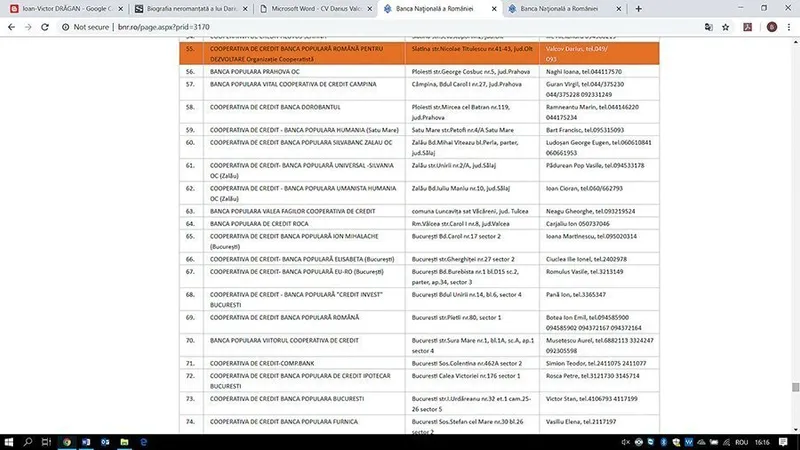Click the Chrome taskbar icon

[x=67, y=442]
